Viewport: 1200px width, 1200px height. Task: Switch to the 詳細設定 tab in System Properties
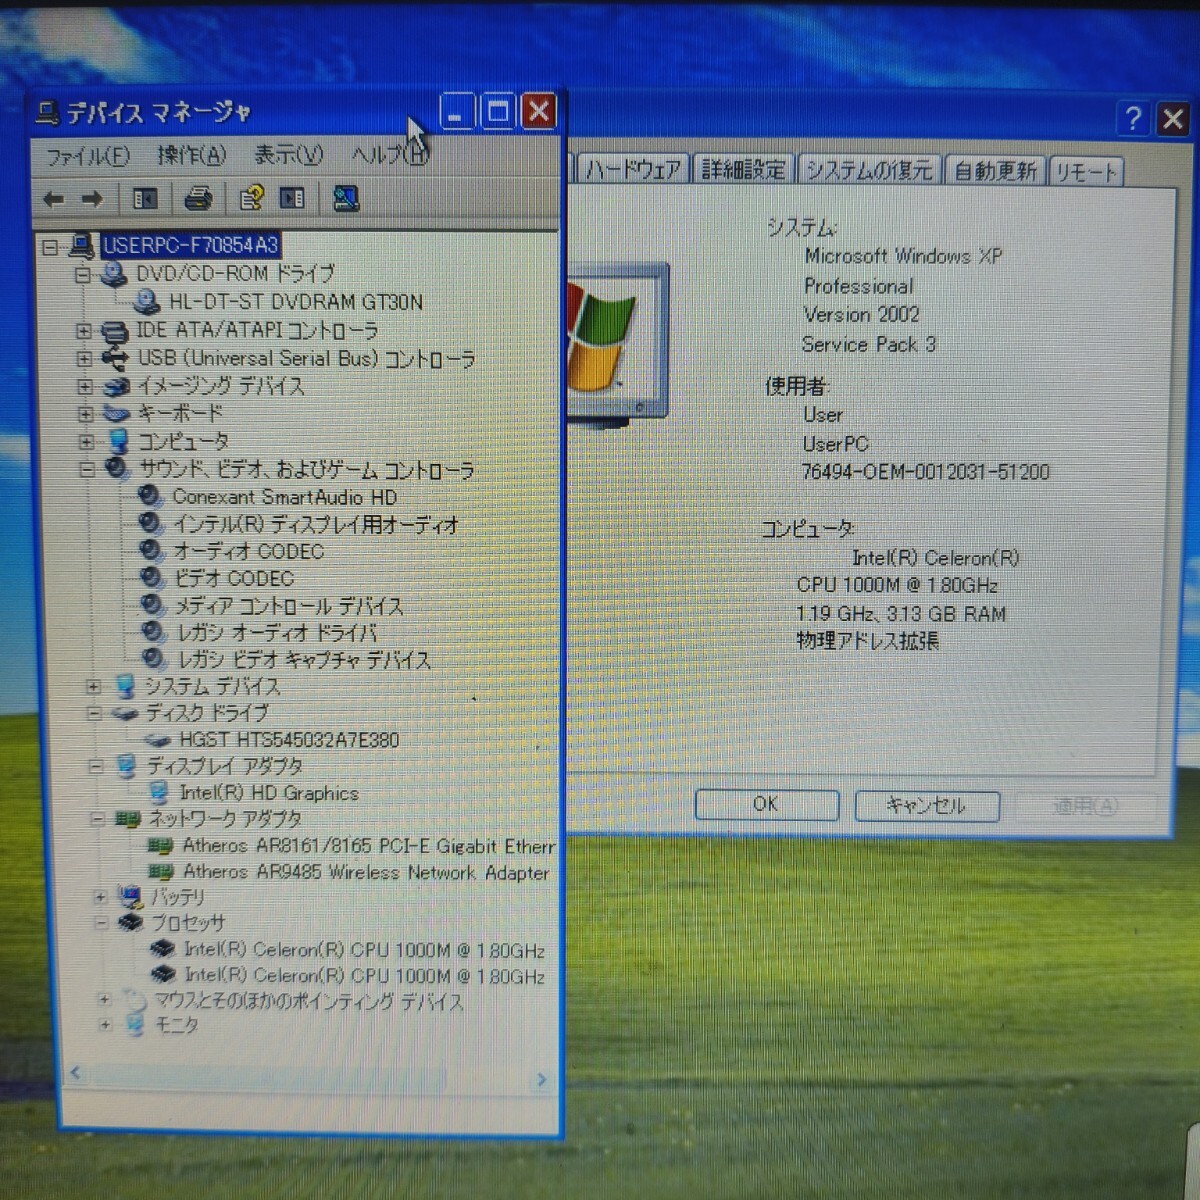pos(743,169)
